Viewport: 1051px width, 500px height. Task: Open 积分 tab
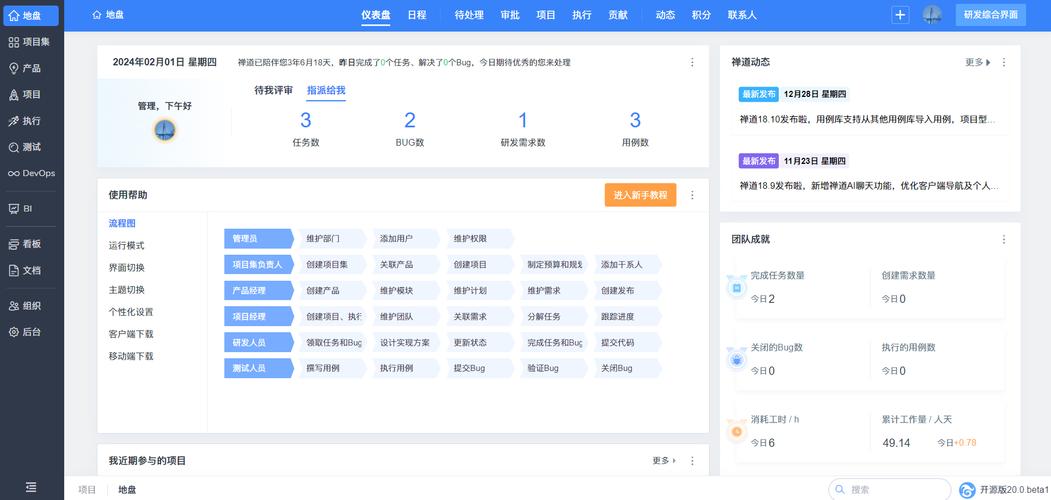701,15
